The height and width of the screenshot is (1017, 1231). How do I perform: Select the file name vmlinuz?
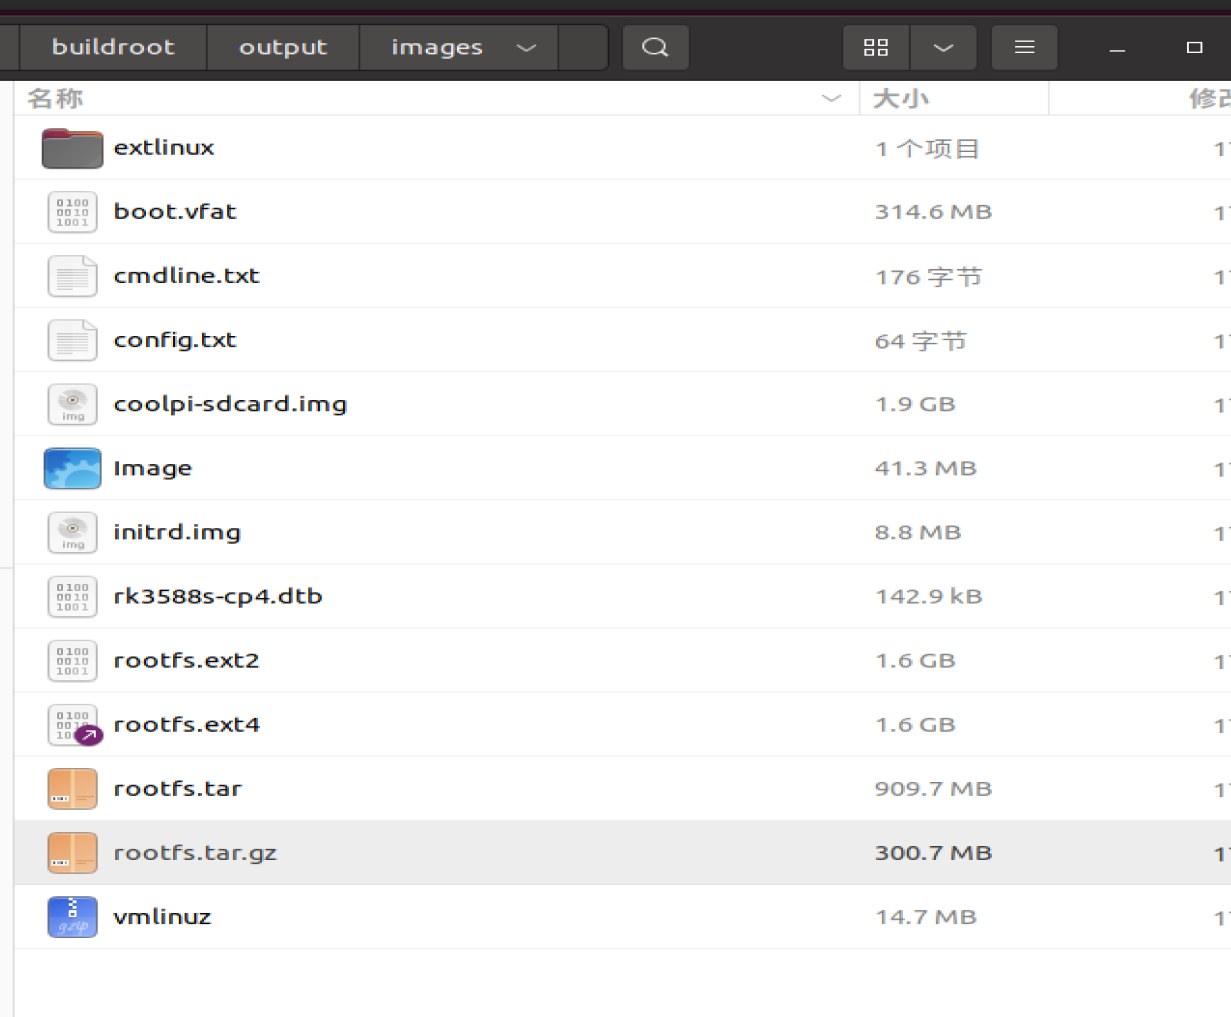[x=162, y=916]
